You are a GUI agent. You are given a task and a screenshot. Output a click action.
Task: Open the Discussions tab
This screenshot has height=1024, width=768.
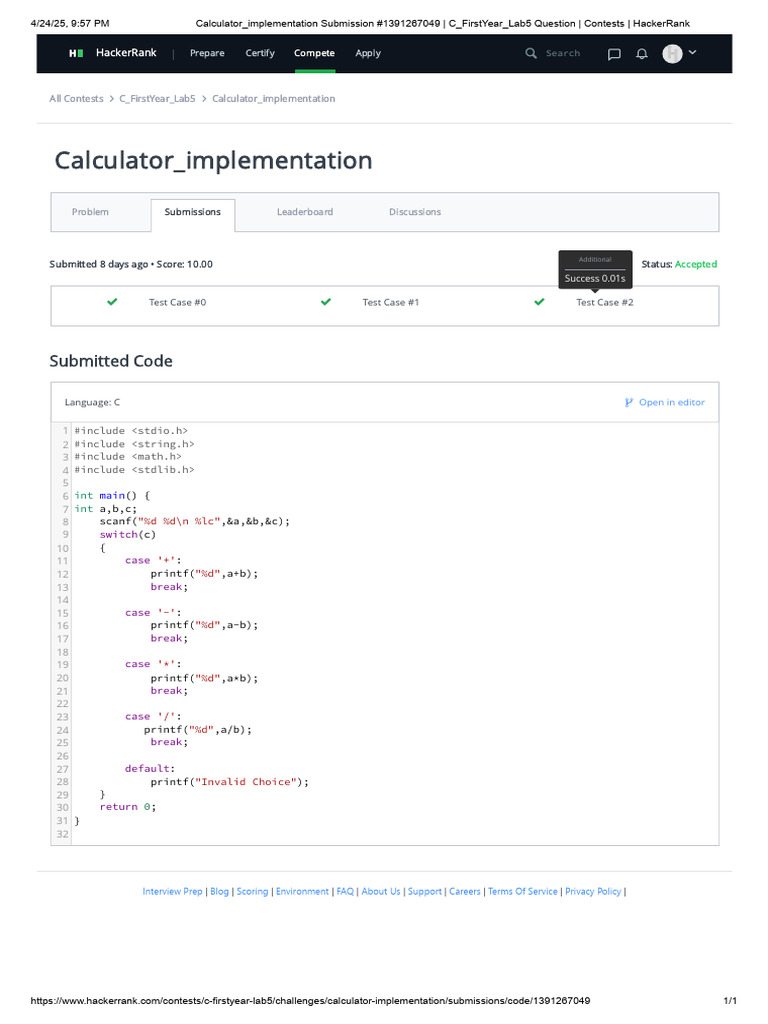(415, 212)
